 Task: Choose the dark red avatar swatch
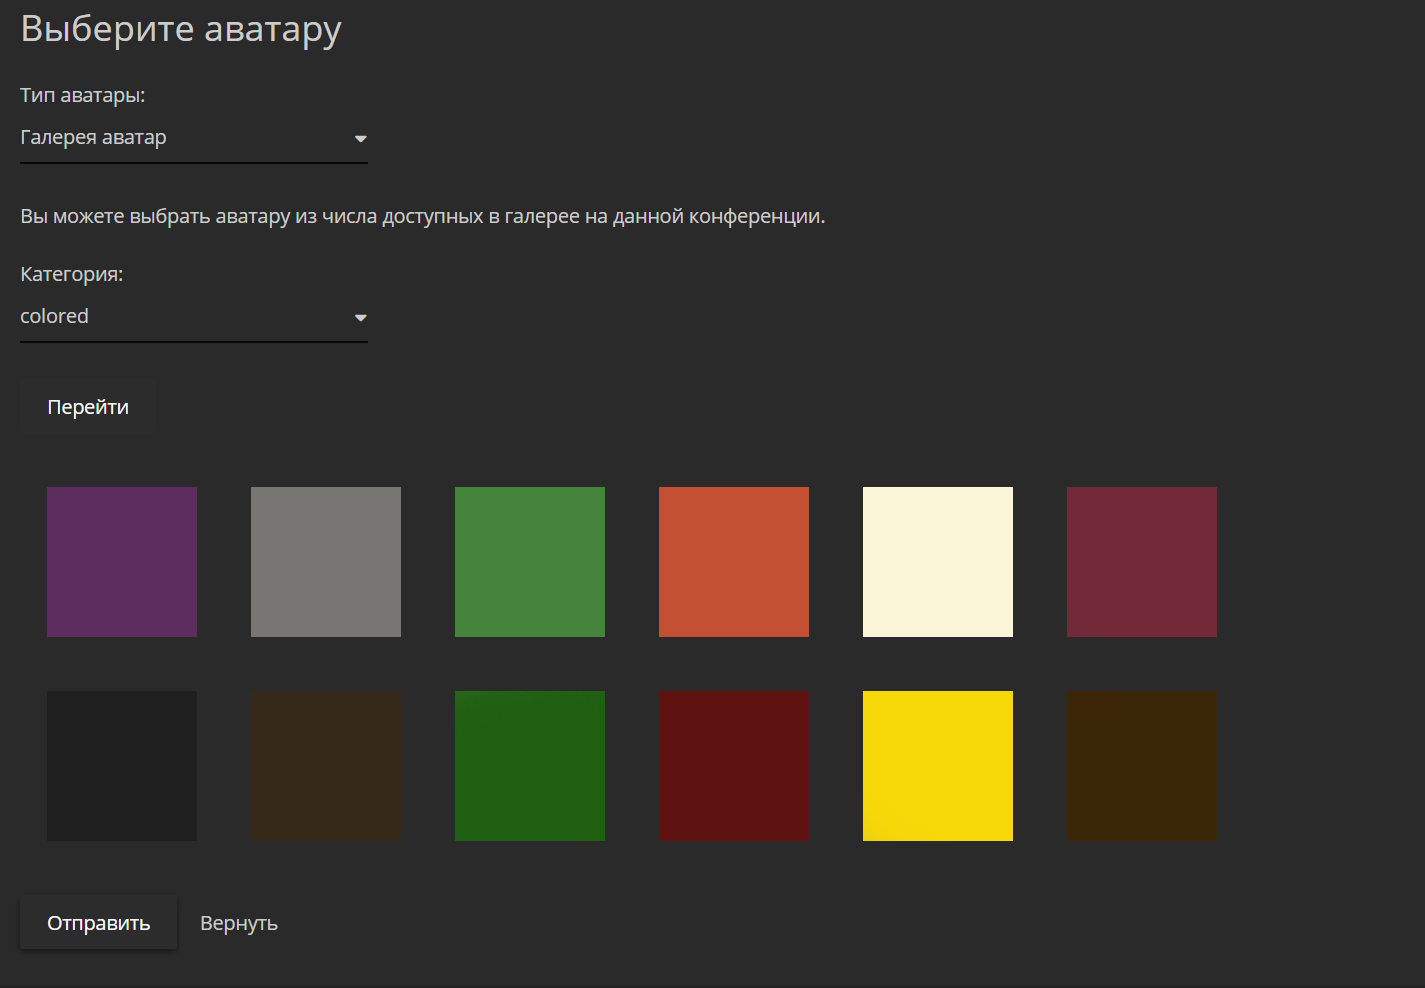734,765
